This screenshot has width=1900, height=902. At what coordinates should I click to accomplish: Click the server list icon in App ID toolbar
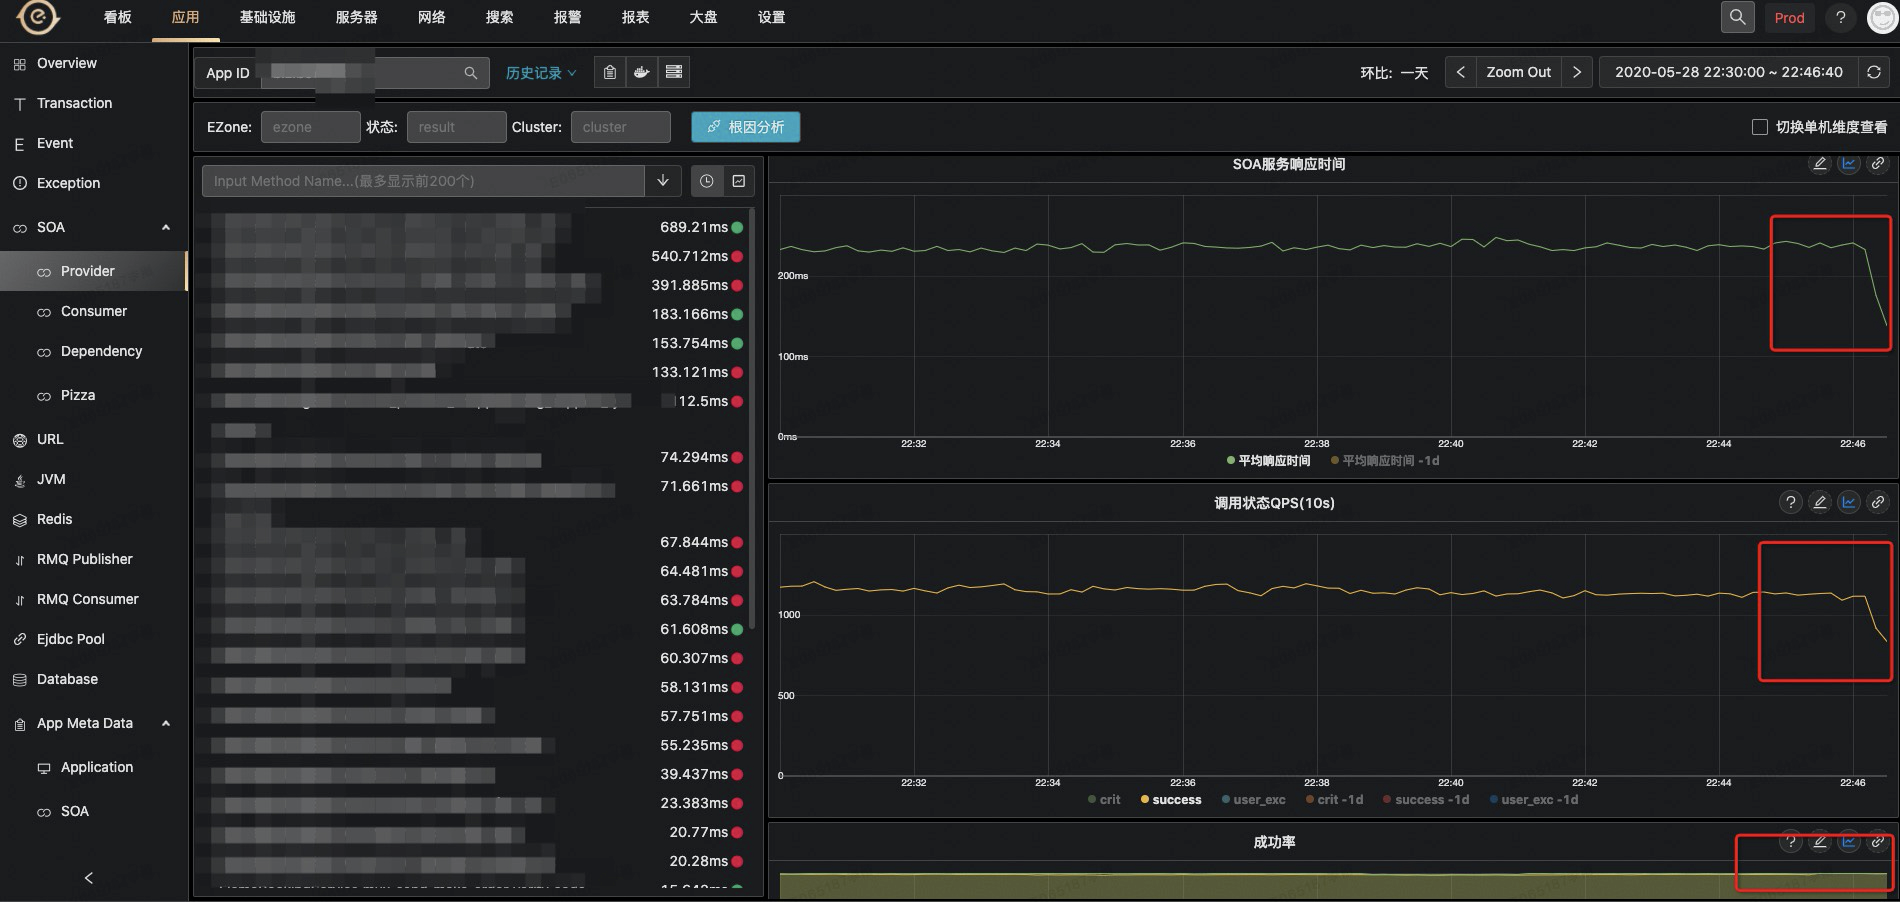[x=674, y=72]
